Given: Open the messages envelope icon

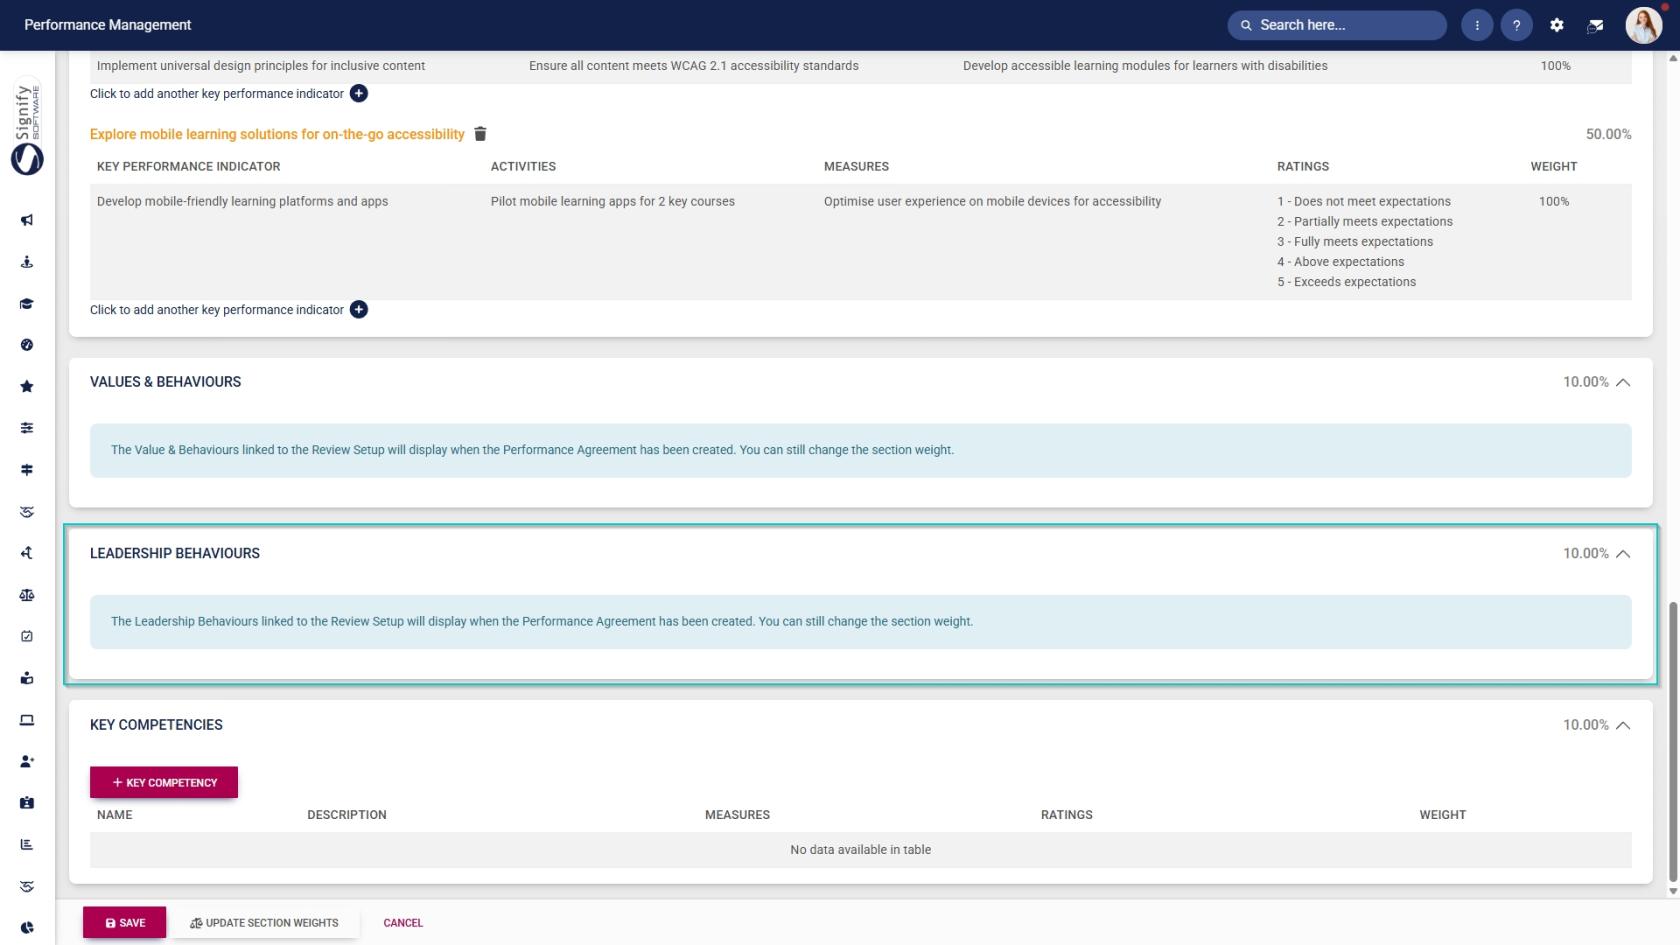Looking at the screenshot, I should 1596,25.
